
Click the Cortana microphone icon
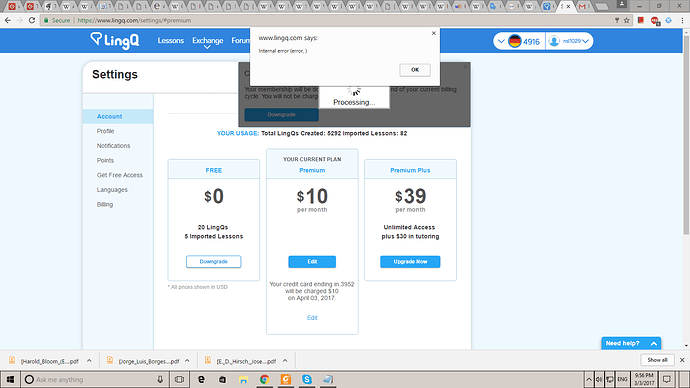(160, 379)
